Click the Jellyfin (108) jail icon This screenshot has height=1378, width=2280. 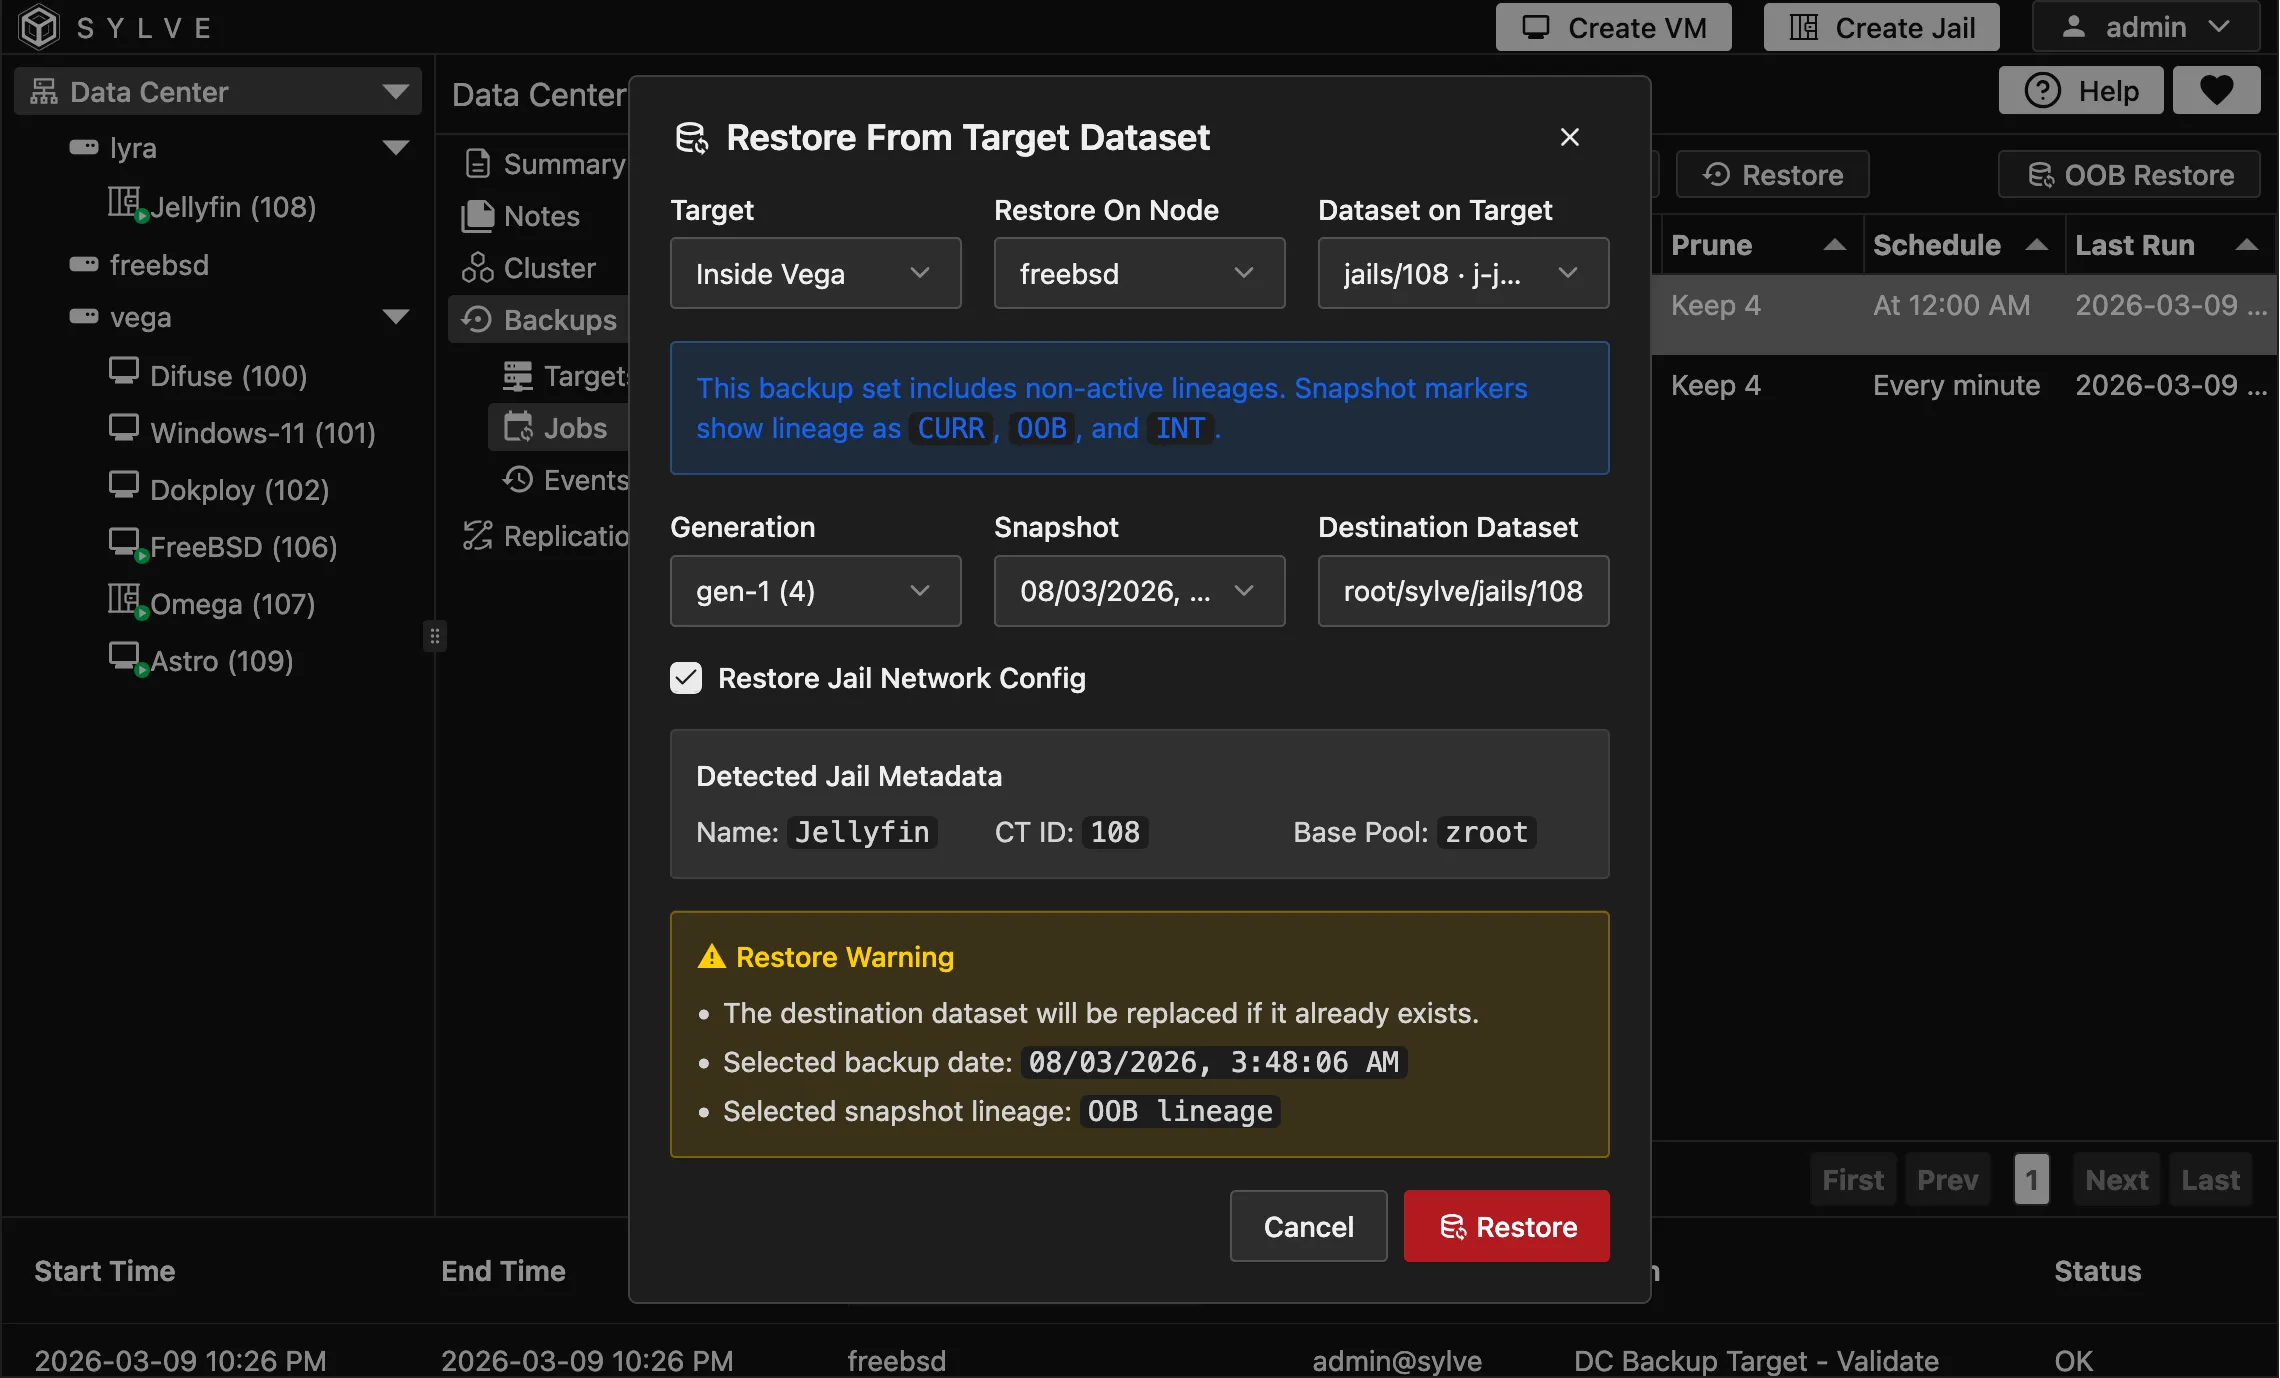point(125,203)
